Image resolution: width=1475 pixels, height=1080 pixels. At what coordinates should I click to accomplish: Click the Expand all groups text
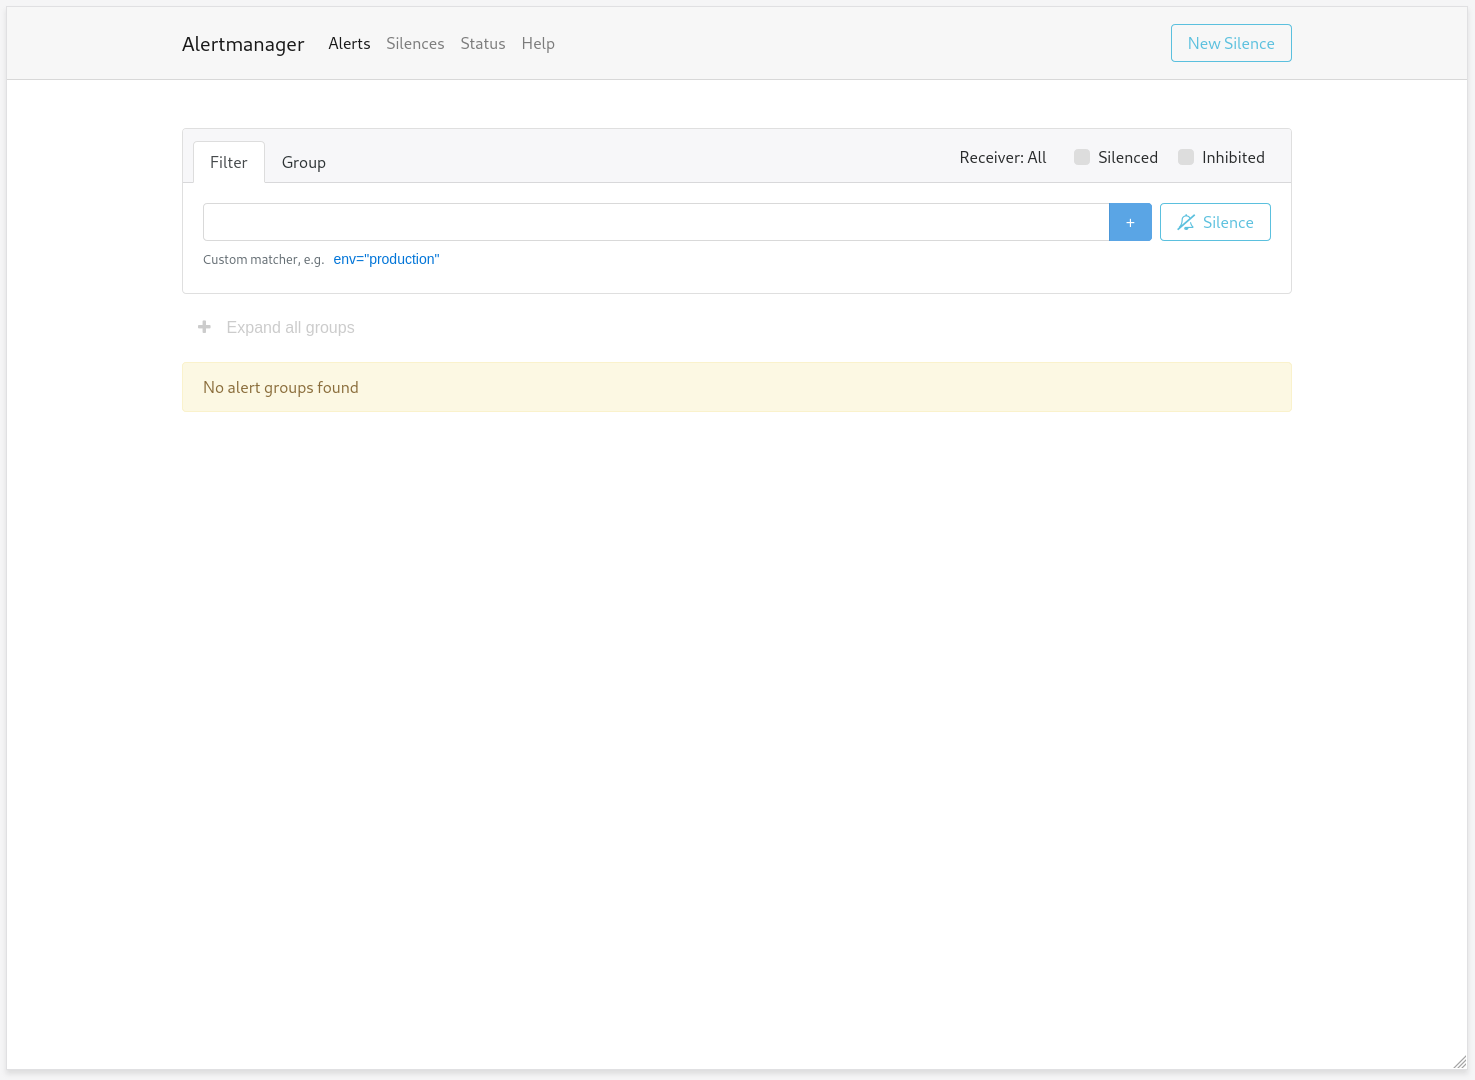coord(290,327)
